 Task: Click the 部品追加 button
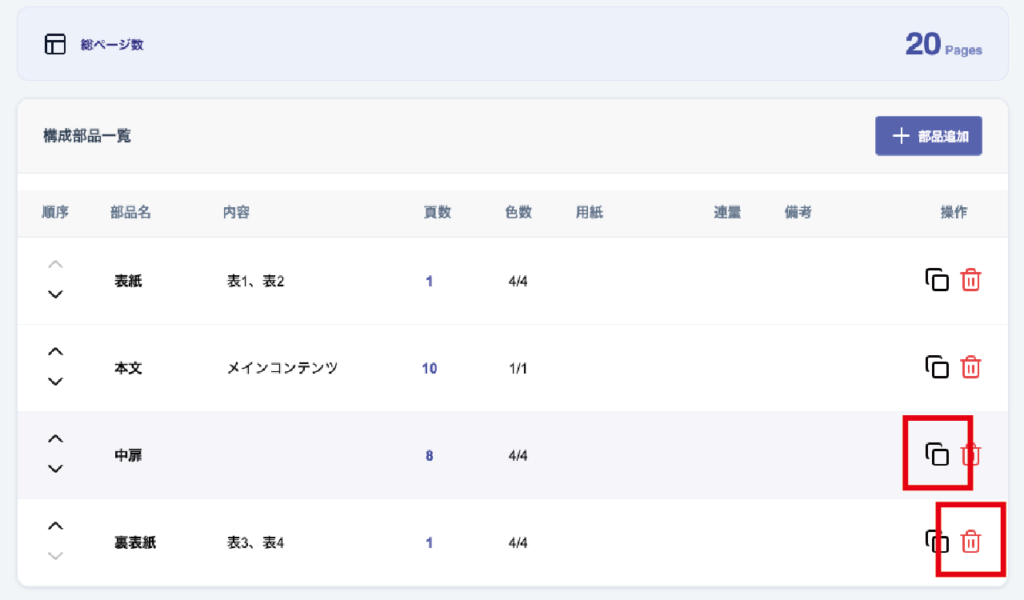click(x=928, y=136)
